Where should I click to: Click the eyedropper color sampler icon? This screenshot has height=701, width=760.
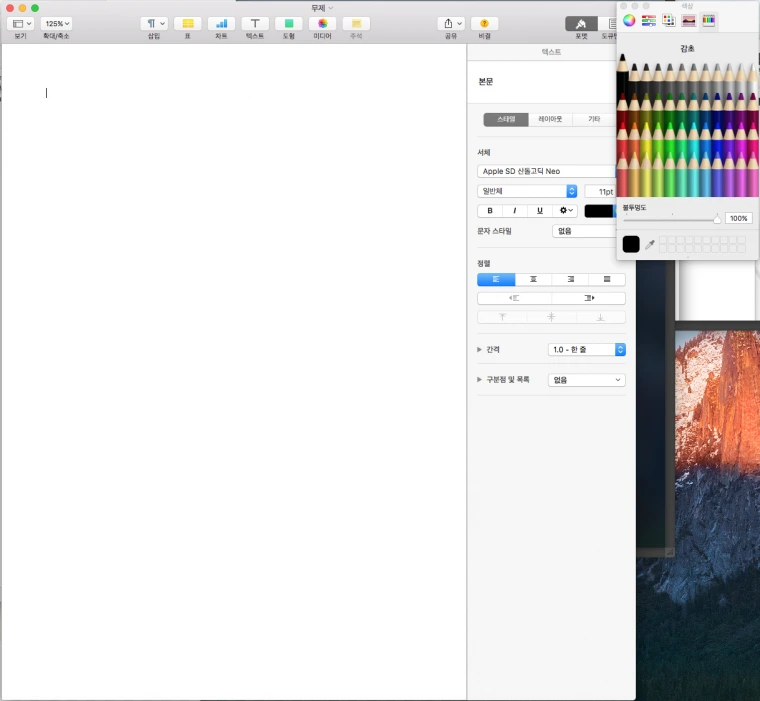coord(649,245)
